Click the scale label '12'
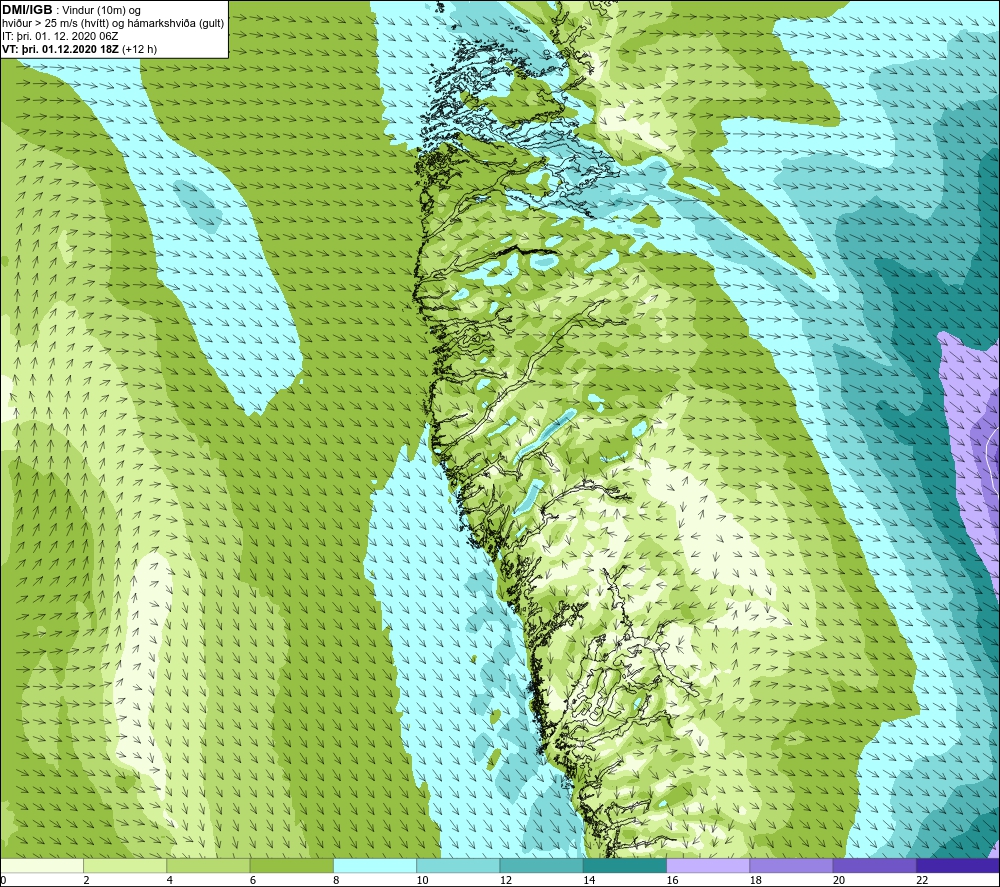Image resolution: width=1000 pixels, height=887 pixels. (x=506, y=881)
